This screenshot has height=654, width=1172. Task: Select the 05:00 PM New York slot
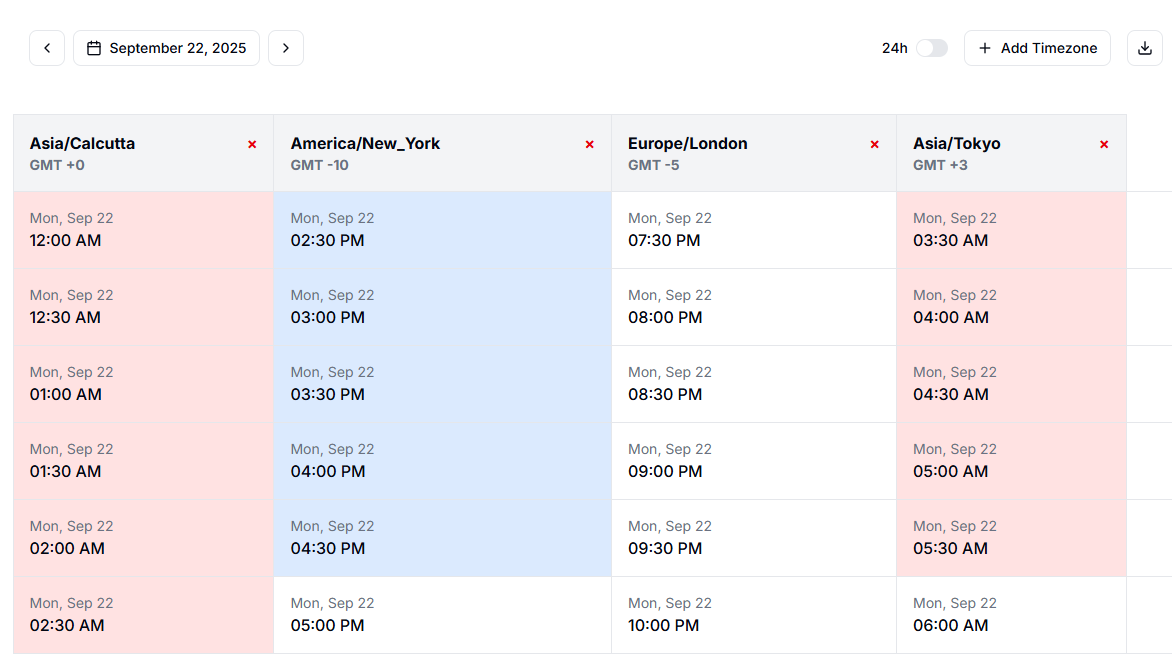pyautogui.click(x=442, y=615)
